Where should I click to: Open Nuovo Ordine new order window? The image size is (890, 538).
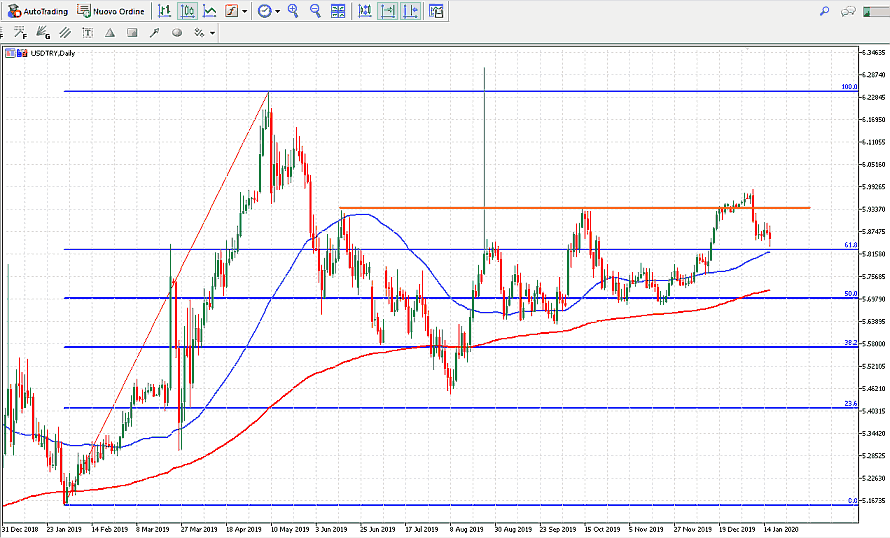tap(111, 11)
